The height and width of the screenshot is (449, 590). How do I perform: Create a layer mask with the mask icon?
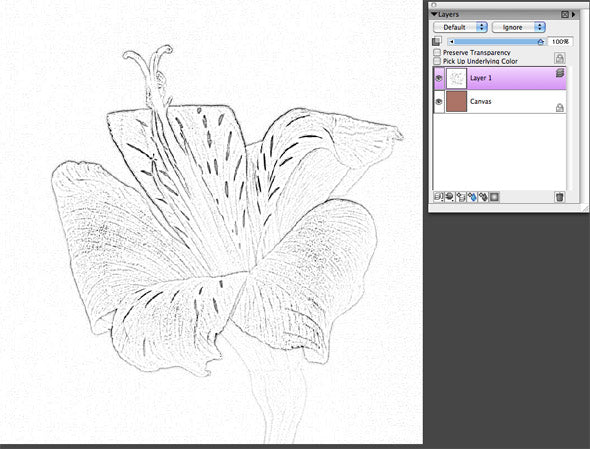tap(494, 197)
